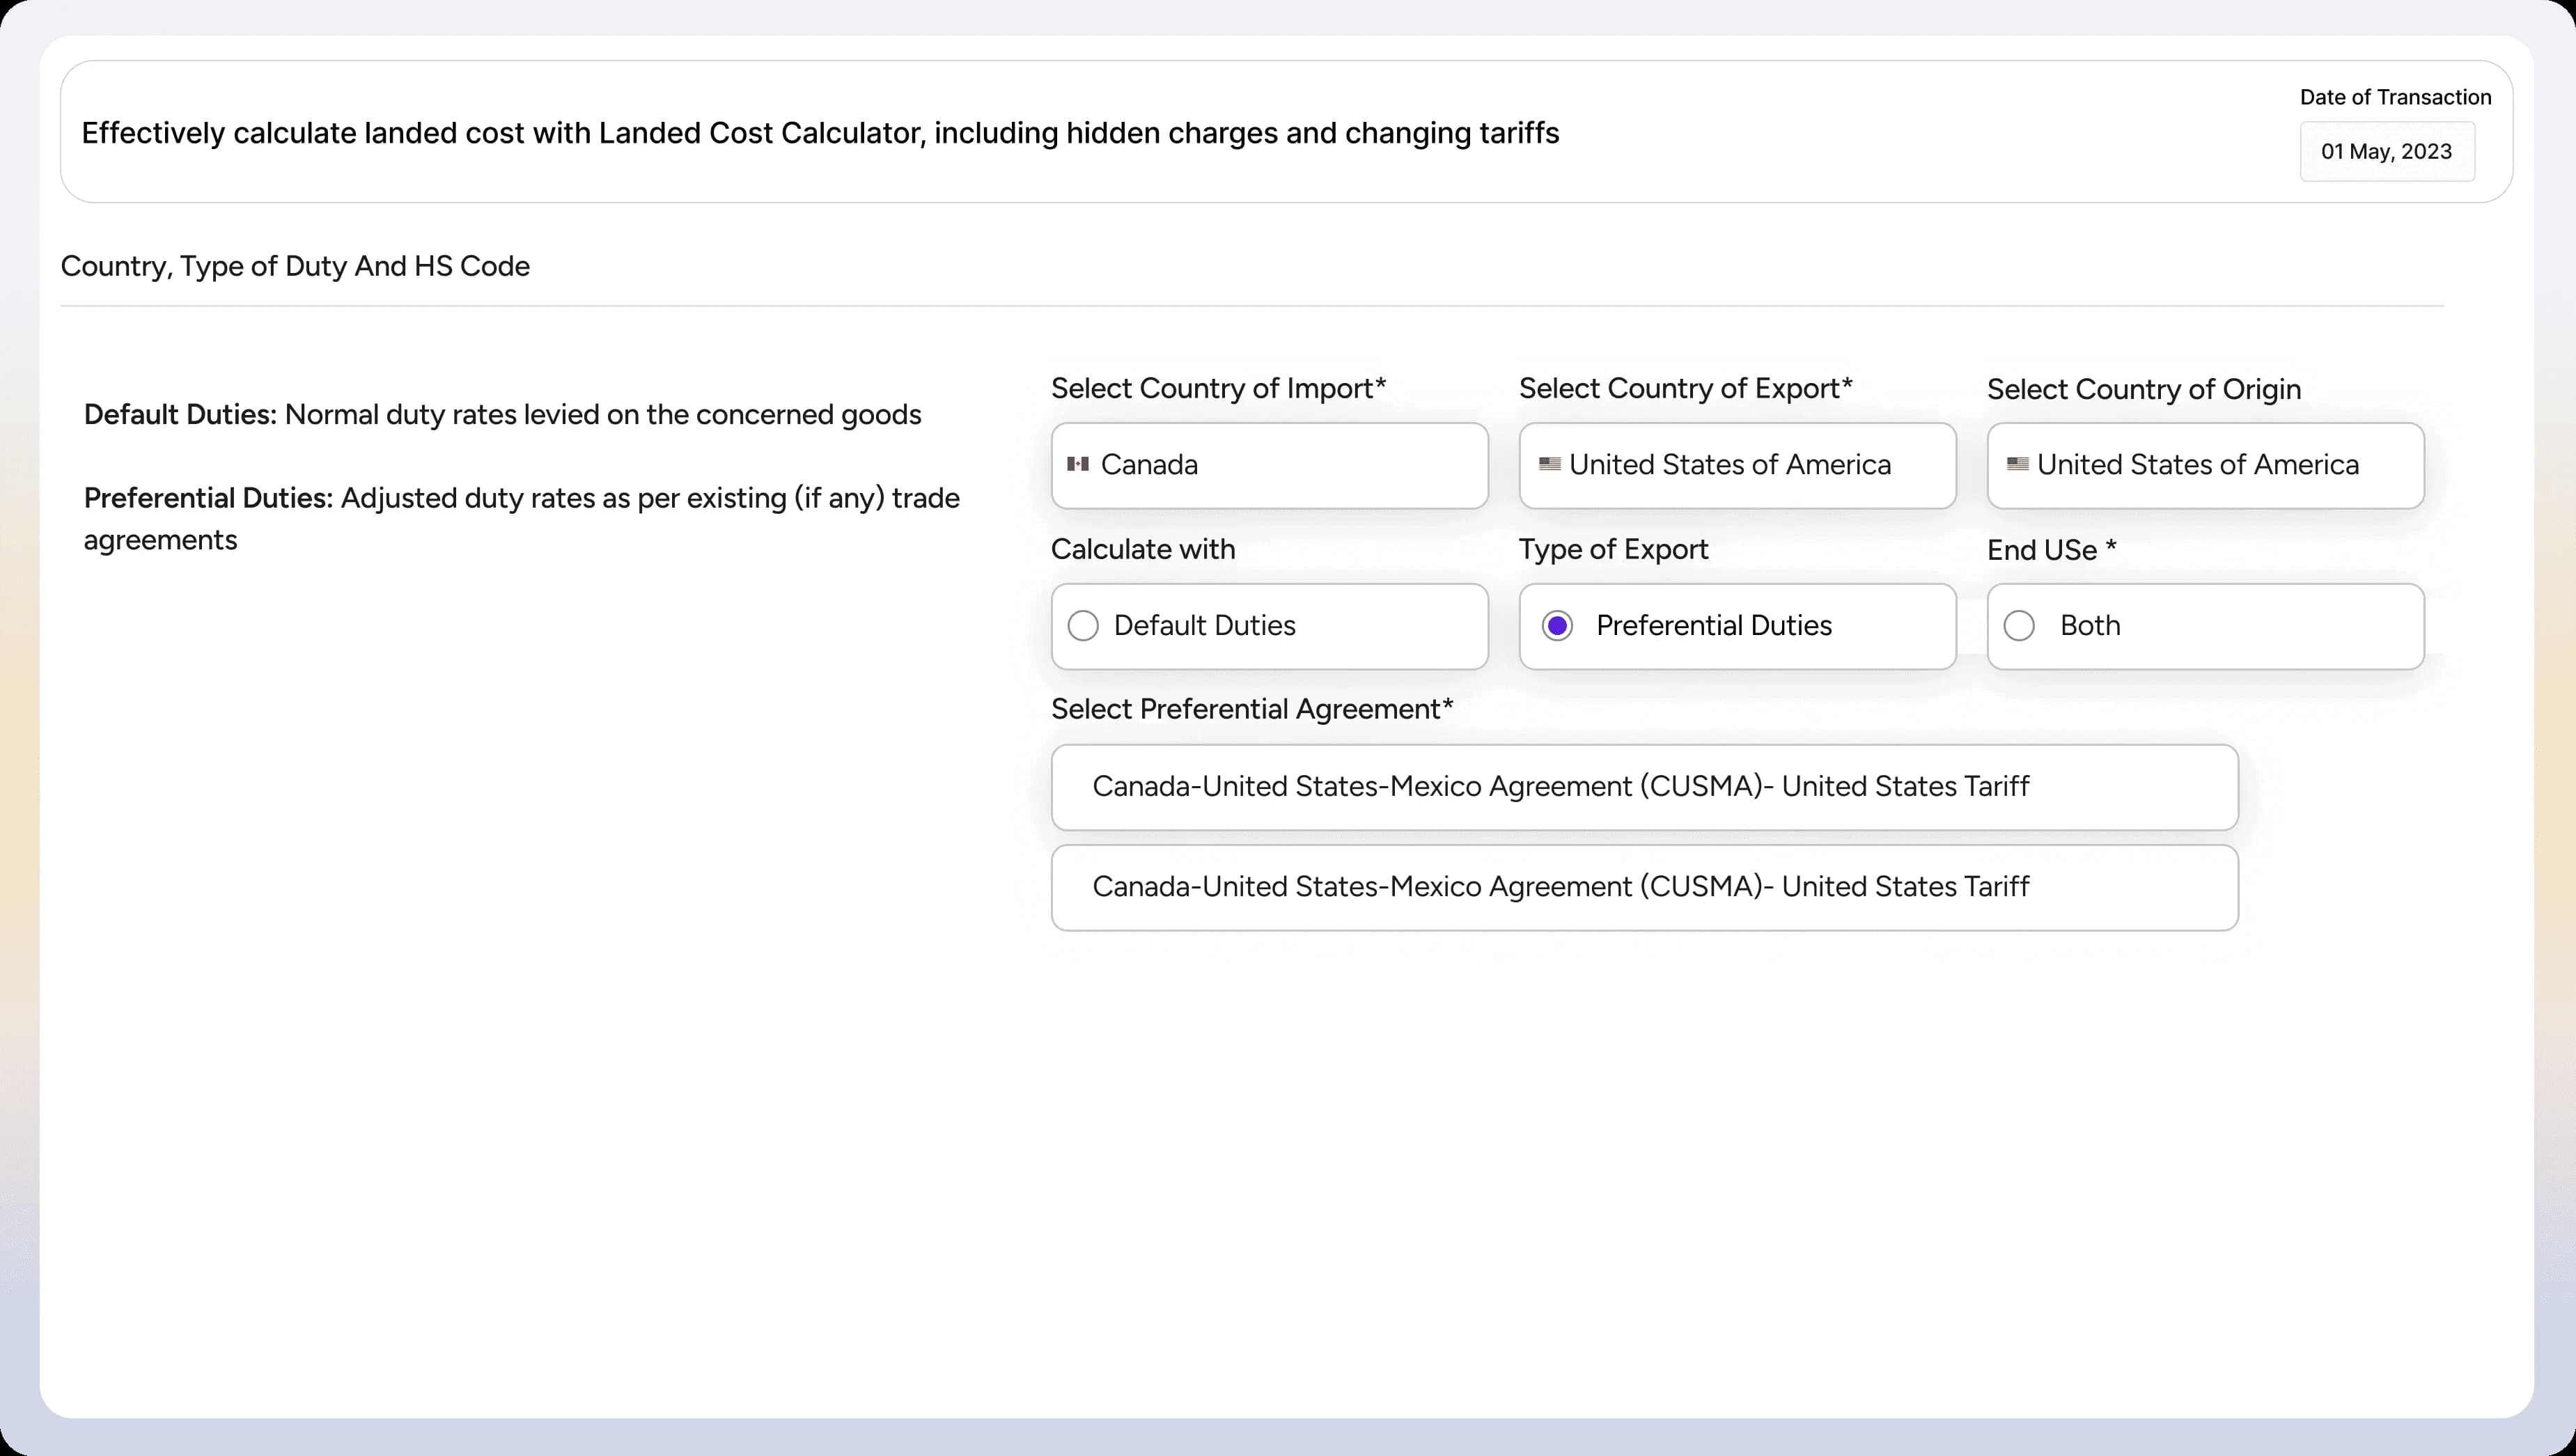Click the US flag icon in export field
Image resolution: width=2576 pixels, height=1456 pixels.
(1551, 464)
